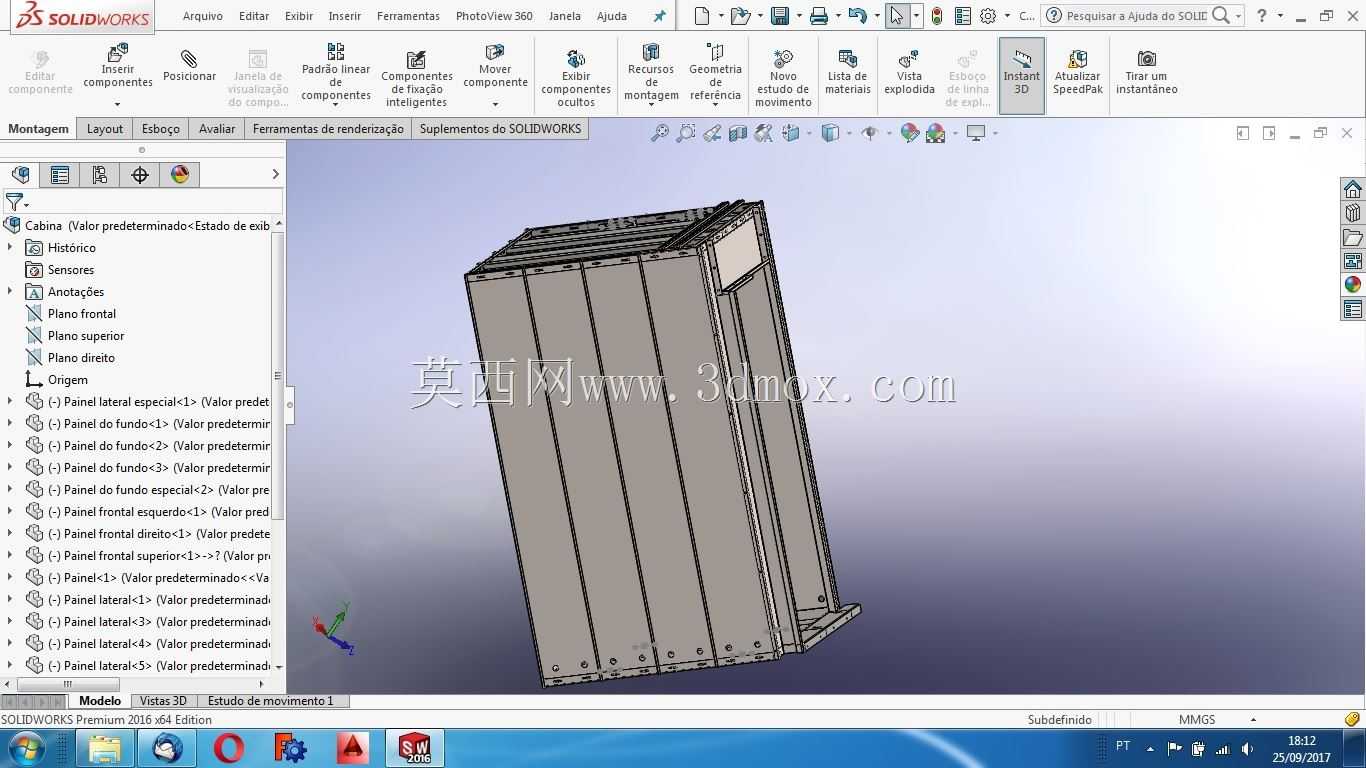Click the Zoom to area icon
Image resolution: width=1366 pixels, height=768 pixels.
click(685, 133)
